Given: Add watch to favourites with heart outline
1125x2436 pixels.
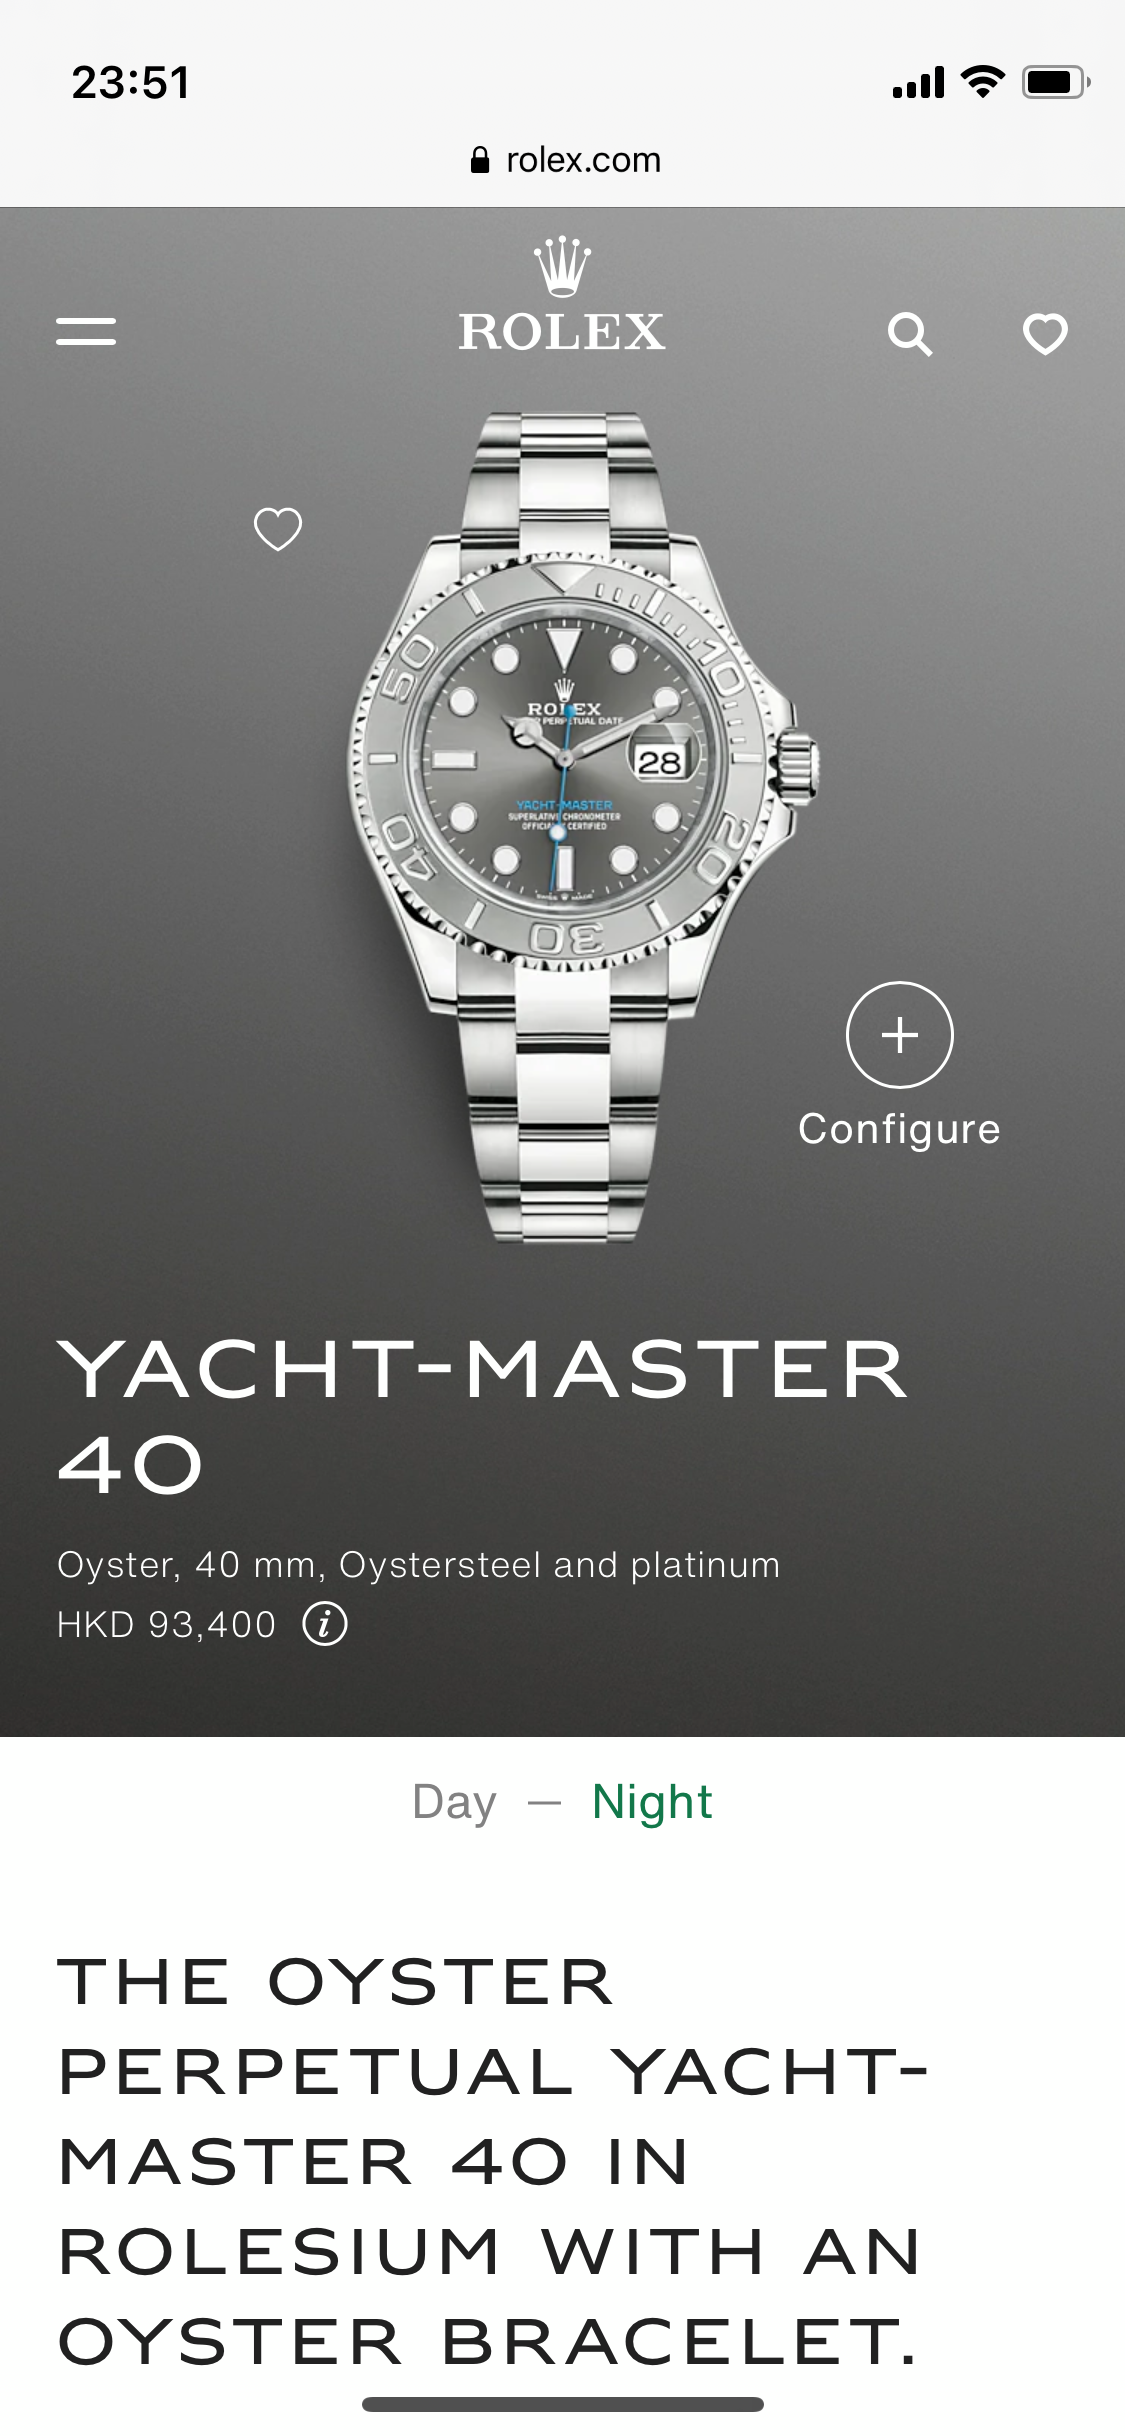Looking at the screenshot, I should (278, 529).
